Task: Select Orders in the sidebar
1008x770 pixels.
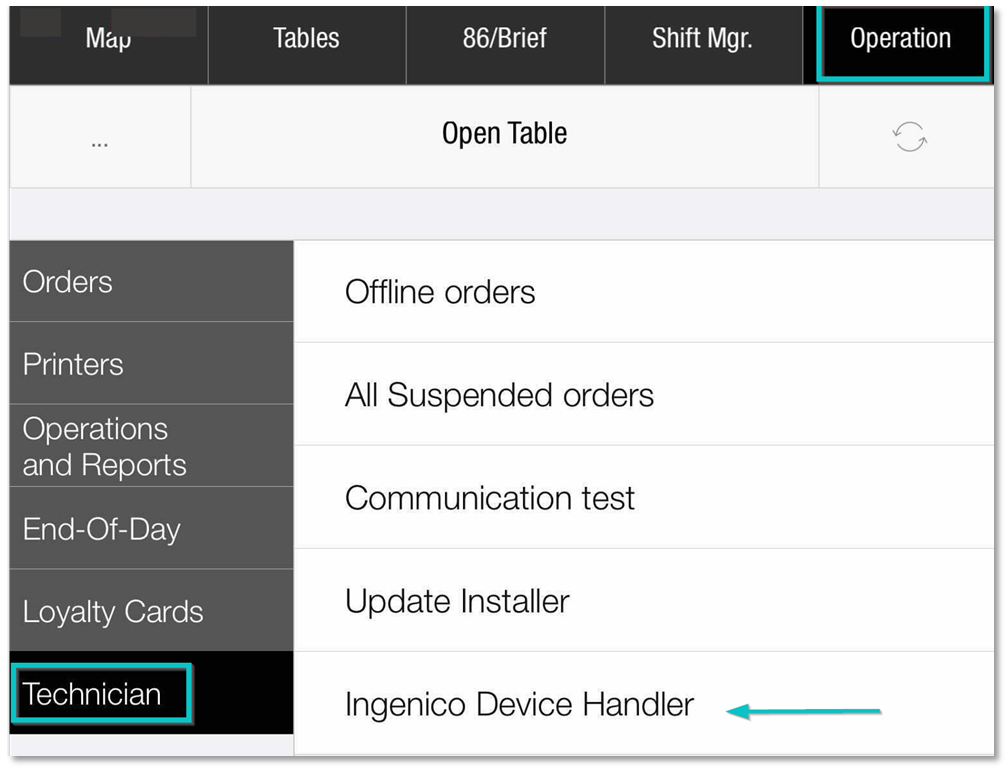Action: click(150, 281)
